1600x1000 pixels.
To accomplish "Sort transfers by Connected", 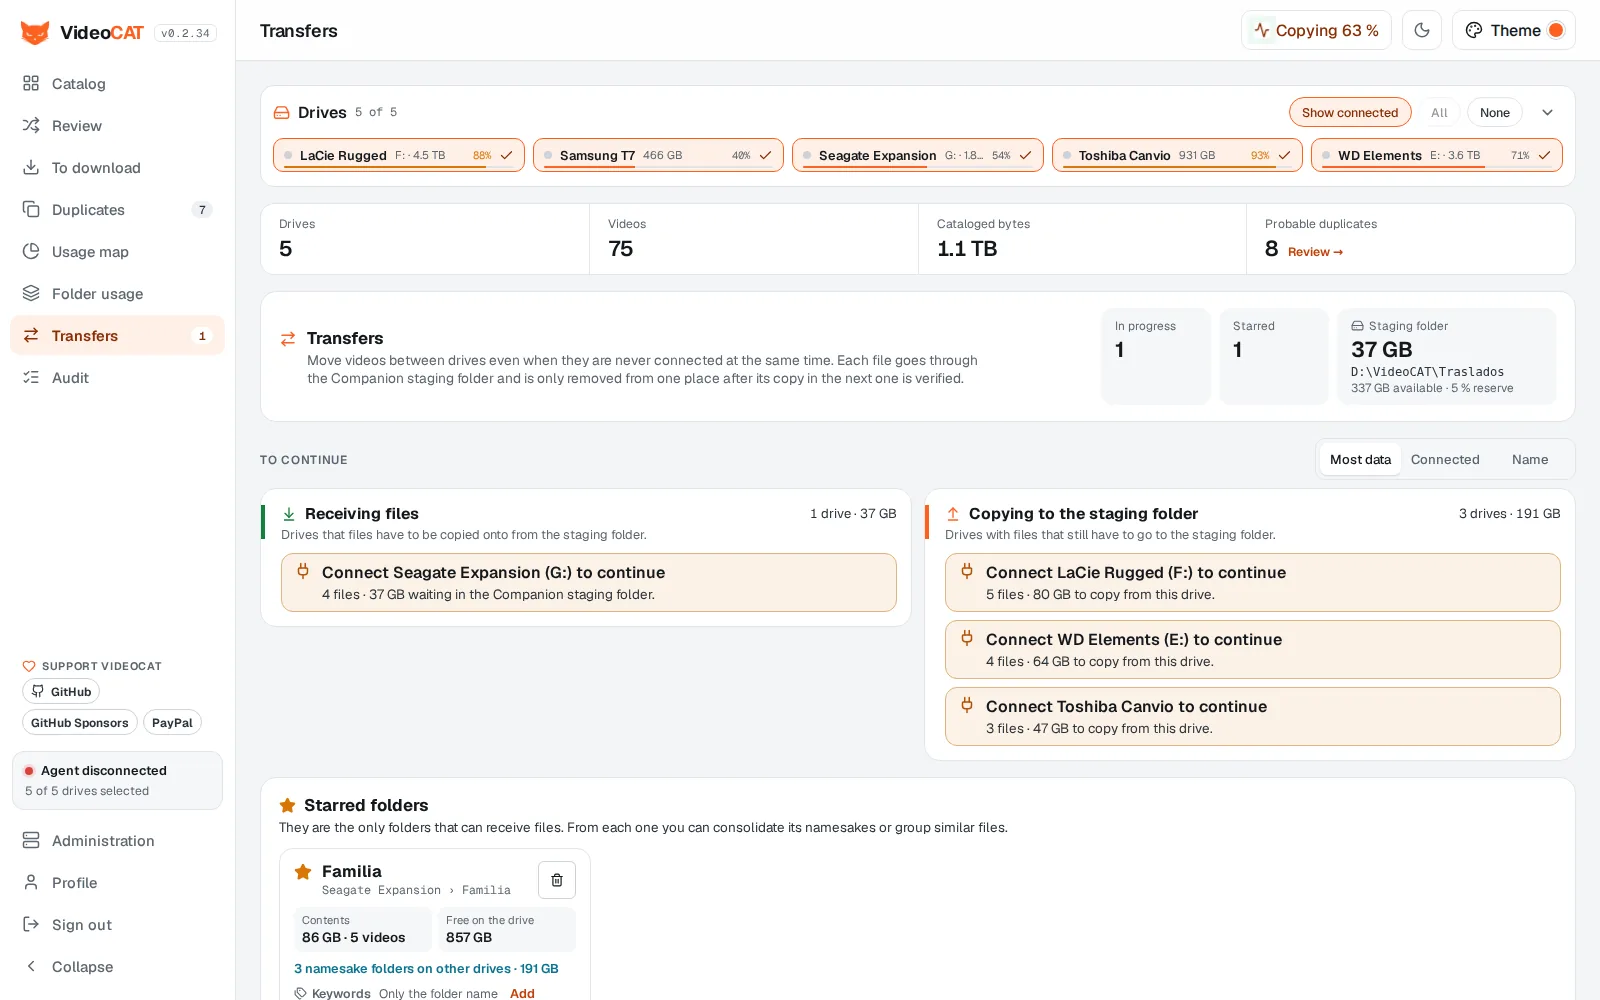I will (1445, 459).
